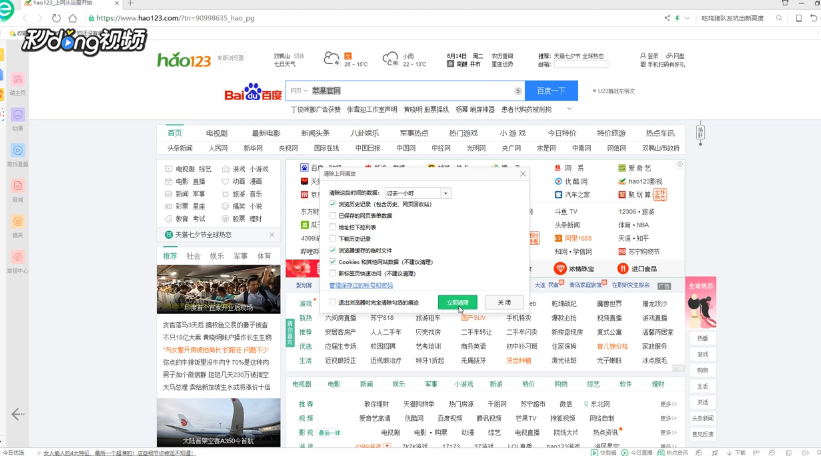Open a new tab with the plus icon
The width and height of the screenshot is (821, 456).
[130, 3]
